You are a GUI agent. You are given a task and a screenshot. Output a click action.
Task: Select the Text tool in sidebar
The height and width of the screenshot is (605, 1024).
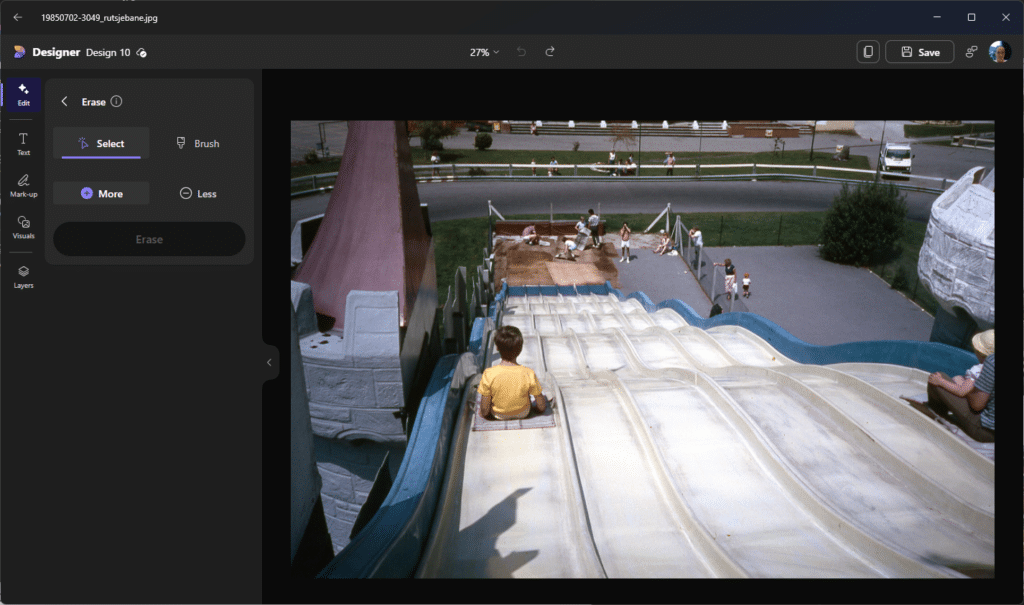click(23, 144)
